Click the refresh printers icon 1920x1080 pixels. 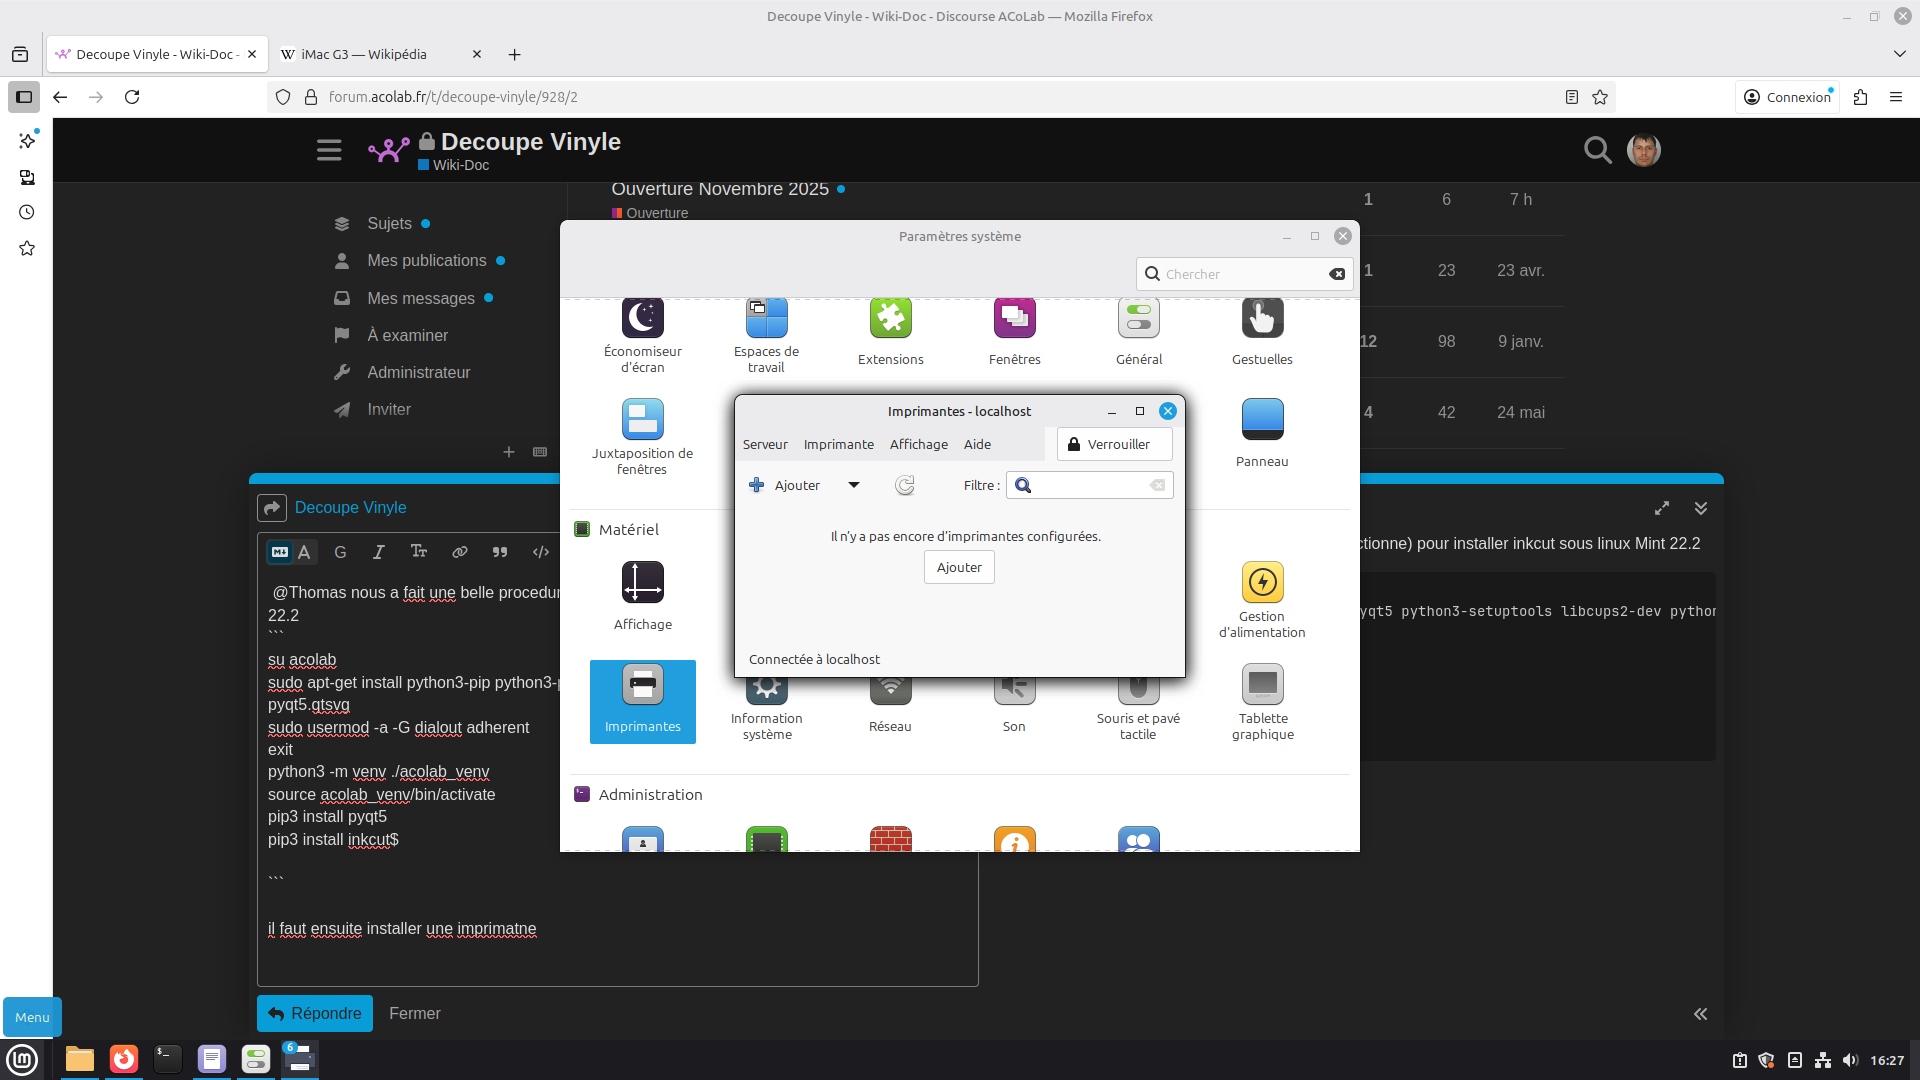tap(905, 485)
